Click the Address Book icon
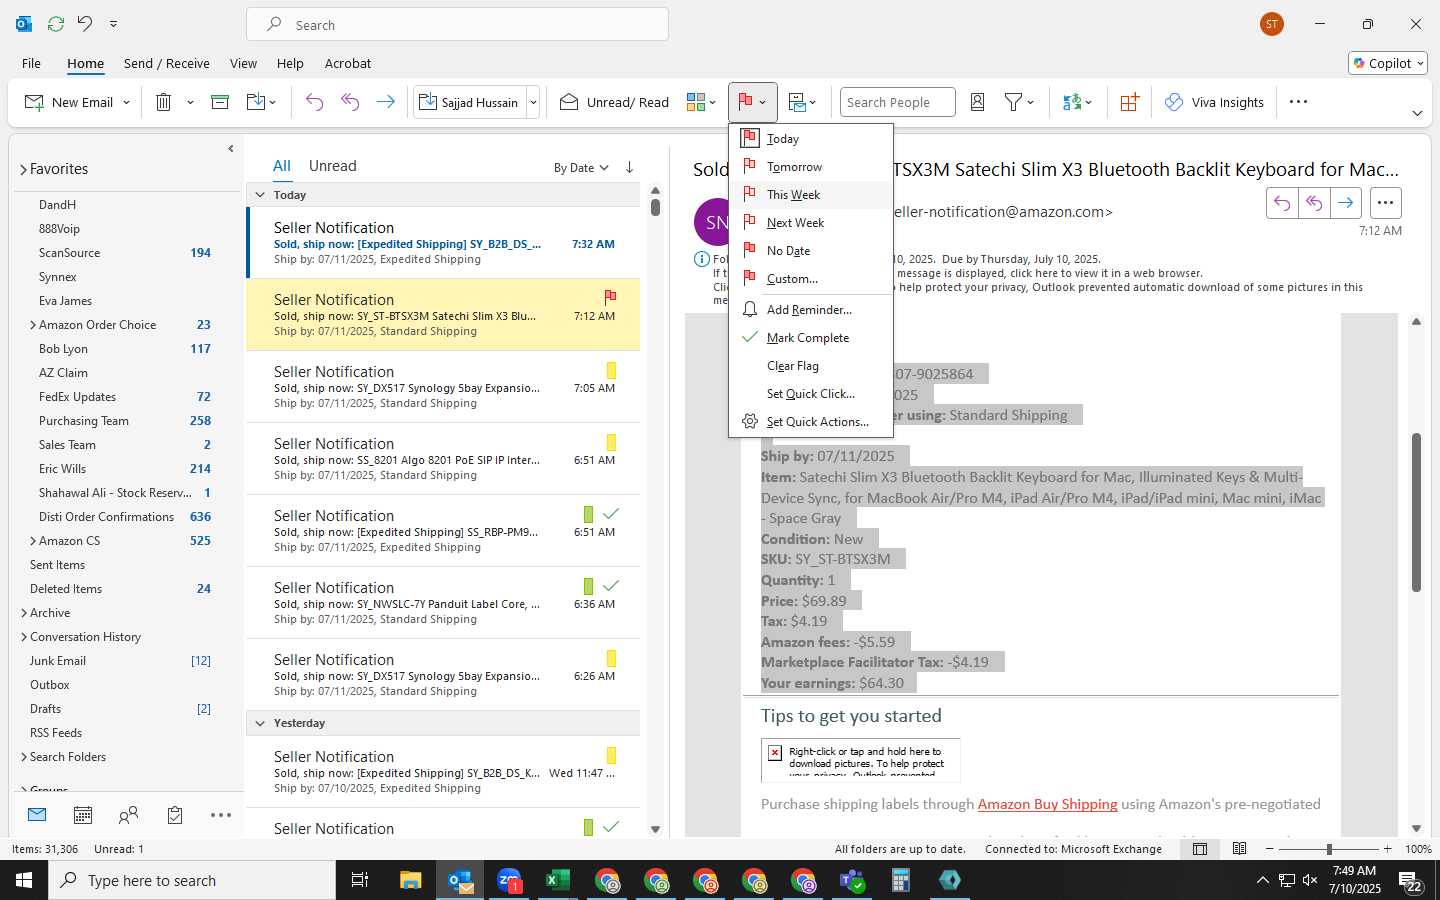Viewport: 1440px width, 900px height. 978,102
